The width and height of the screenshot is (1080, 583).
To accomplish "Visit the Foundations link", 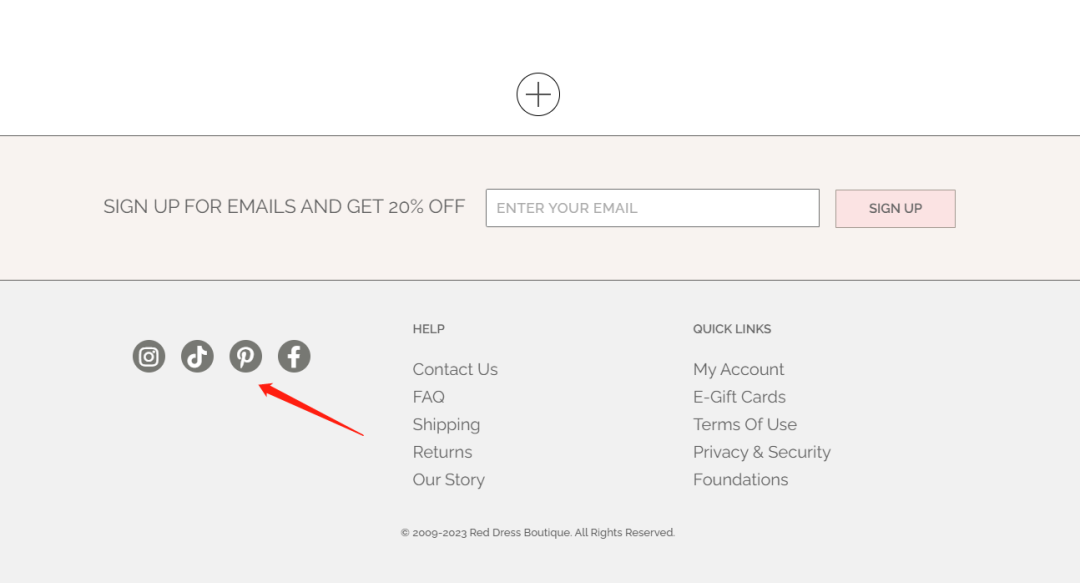I will click(x=740, y=480).
